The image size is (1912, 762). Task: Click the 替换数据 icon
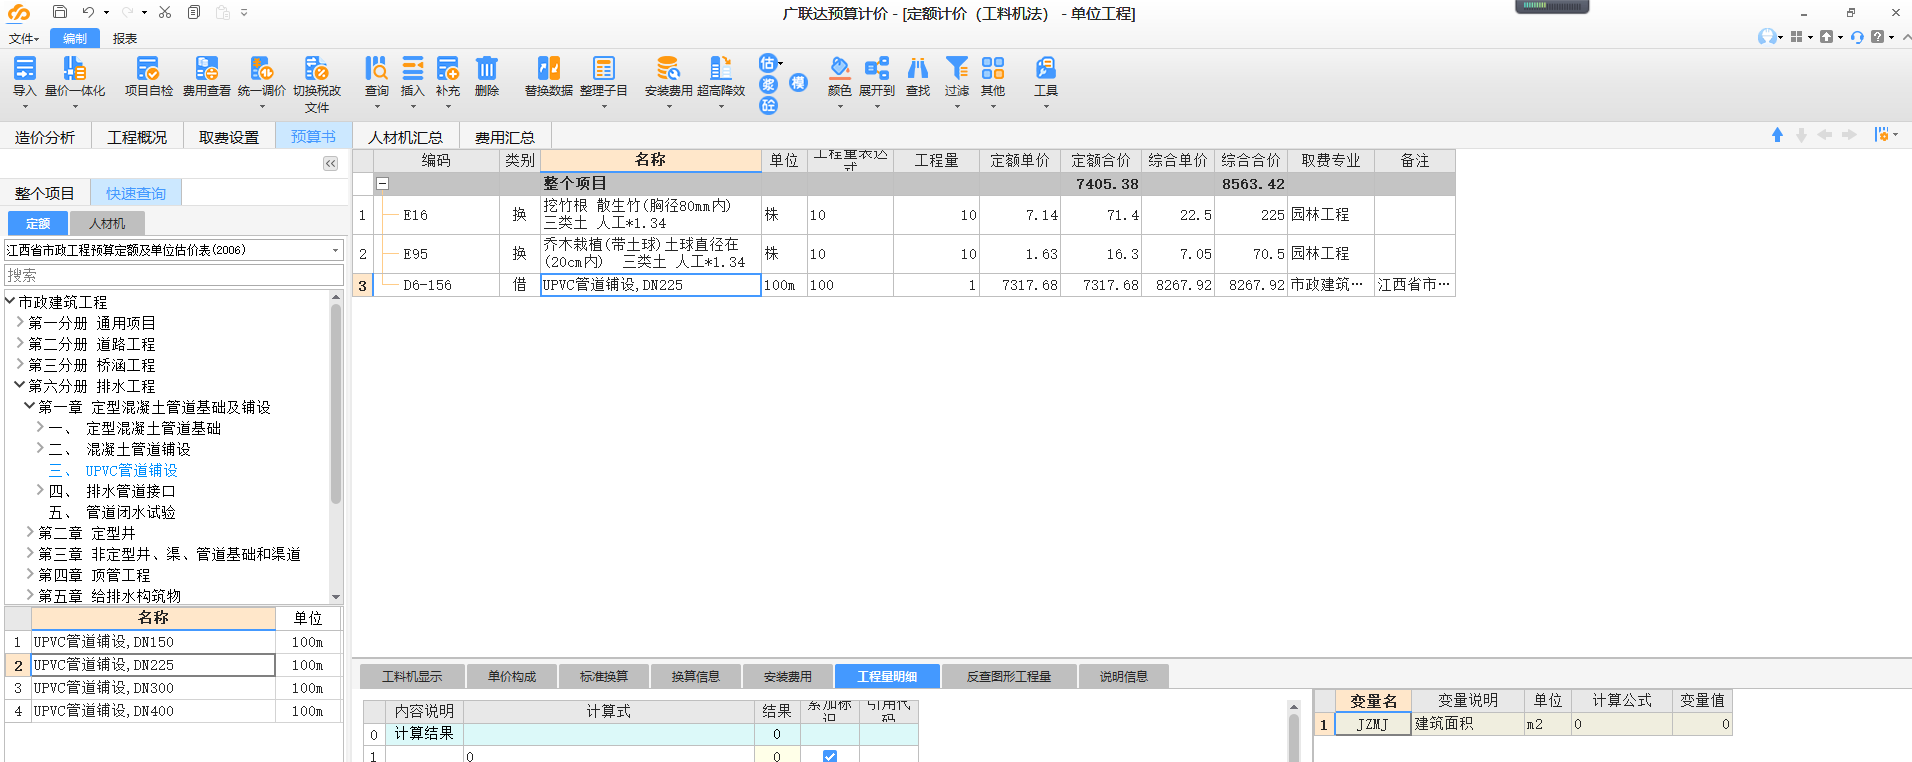[x=548, y=68]
